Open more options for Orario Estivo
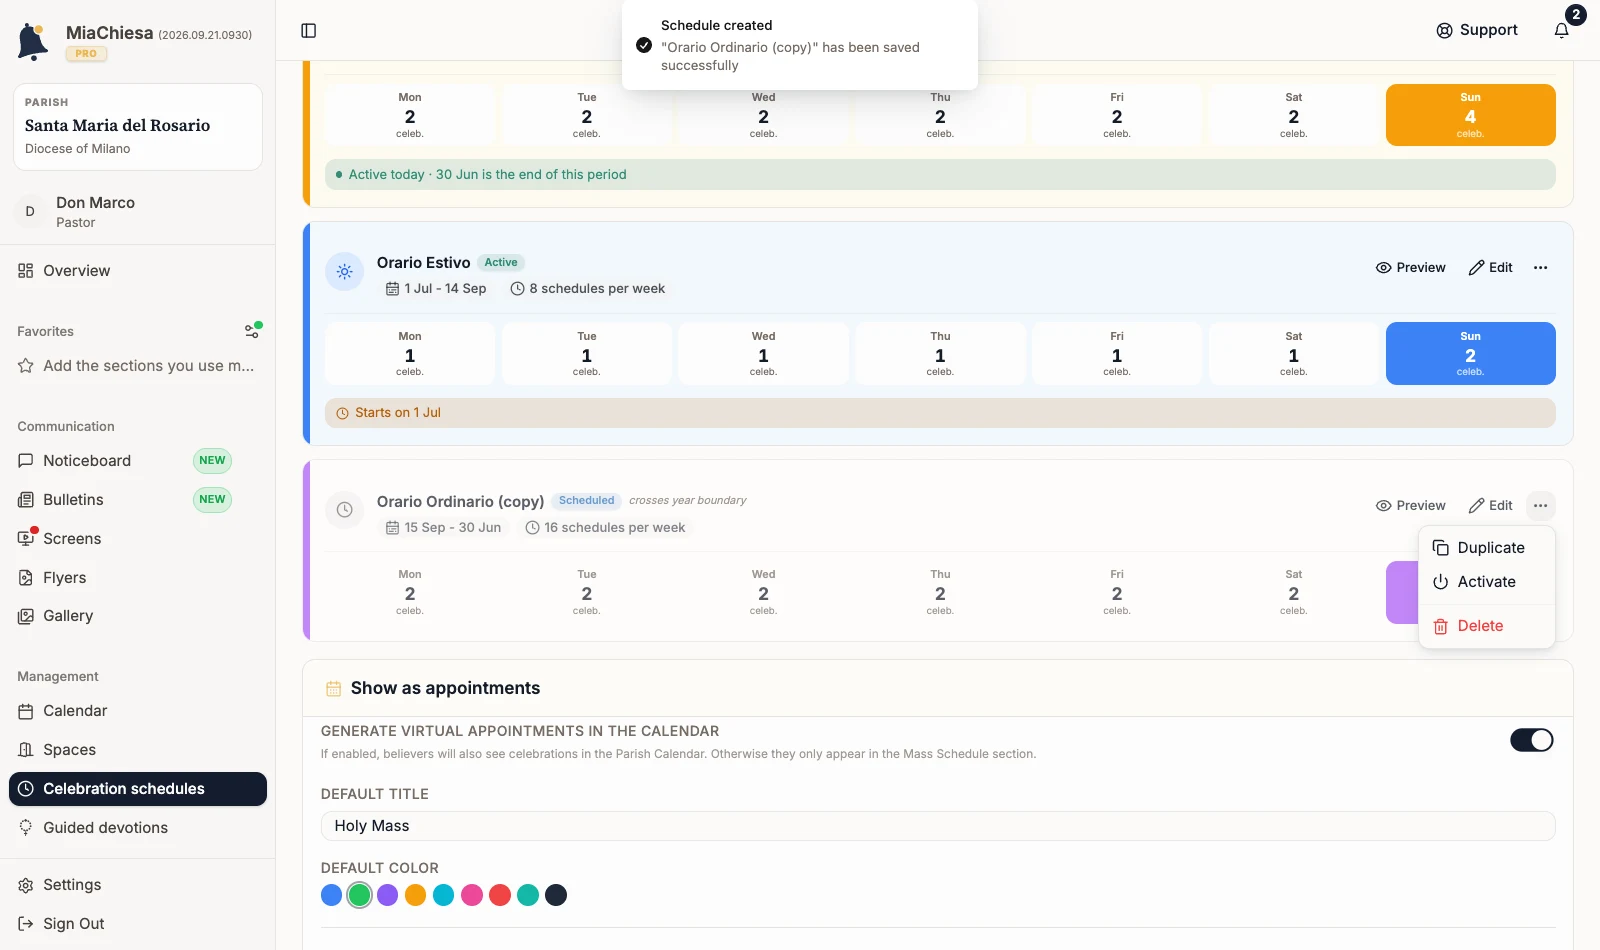This screenshot has height=950, width=1600. pyautogui.click(x=1540, y=267)
